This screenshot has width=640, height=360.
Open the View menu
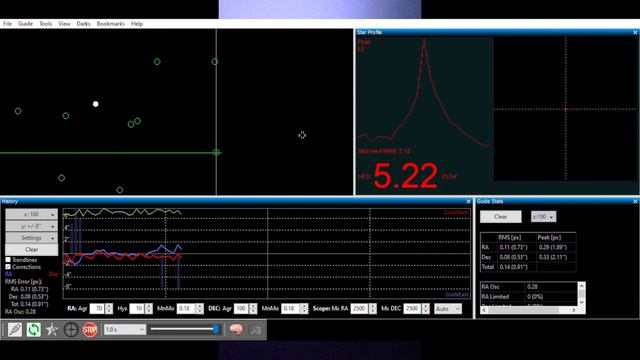(64, 24)
